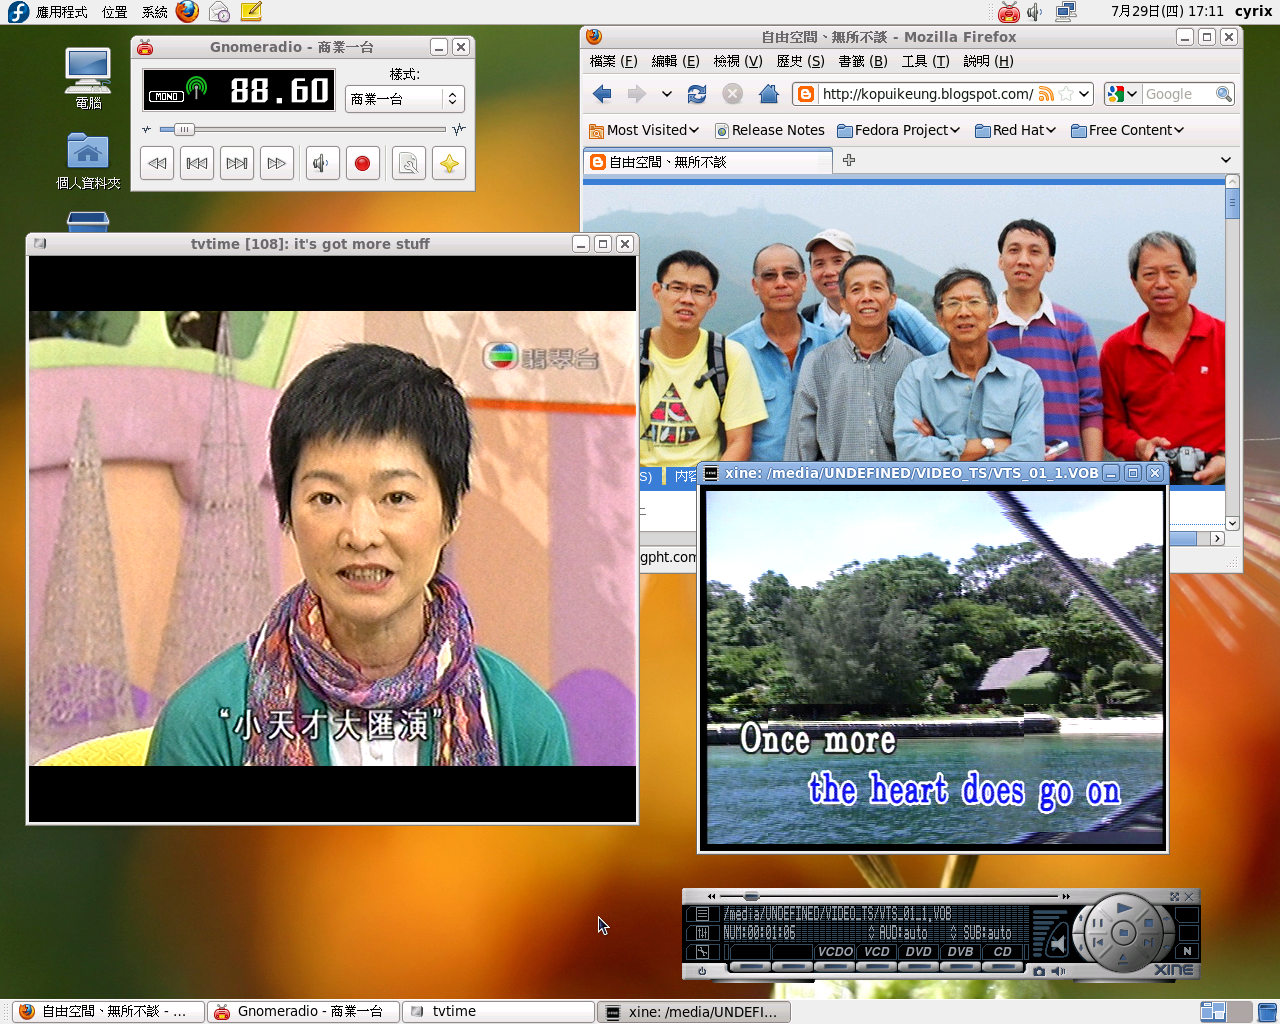
Task: Expand the Most Visited bookmarks dropdown
Action: (x=644, y=130)
